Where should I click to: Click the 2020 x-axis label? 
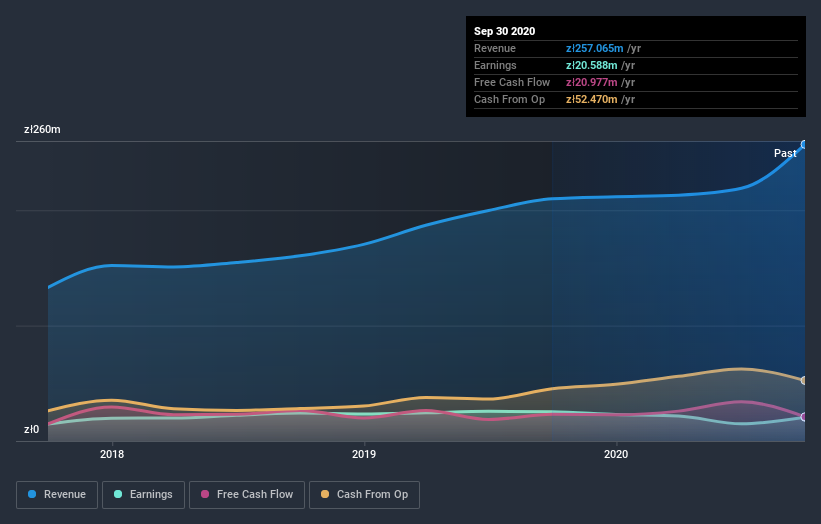point(616,454)
